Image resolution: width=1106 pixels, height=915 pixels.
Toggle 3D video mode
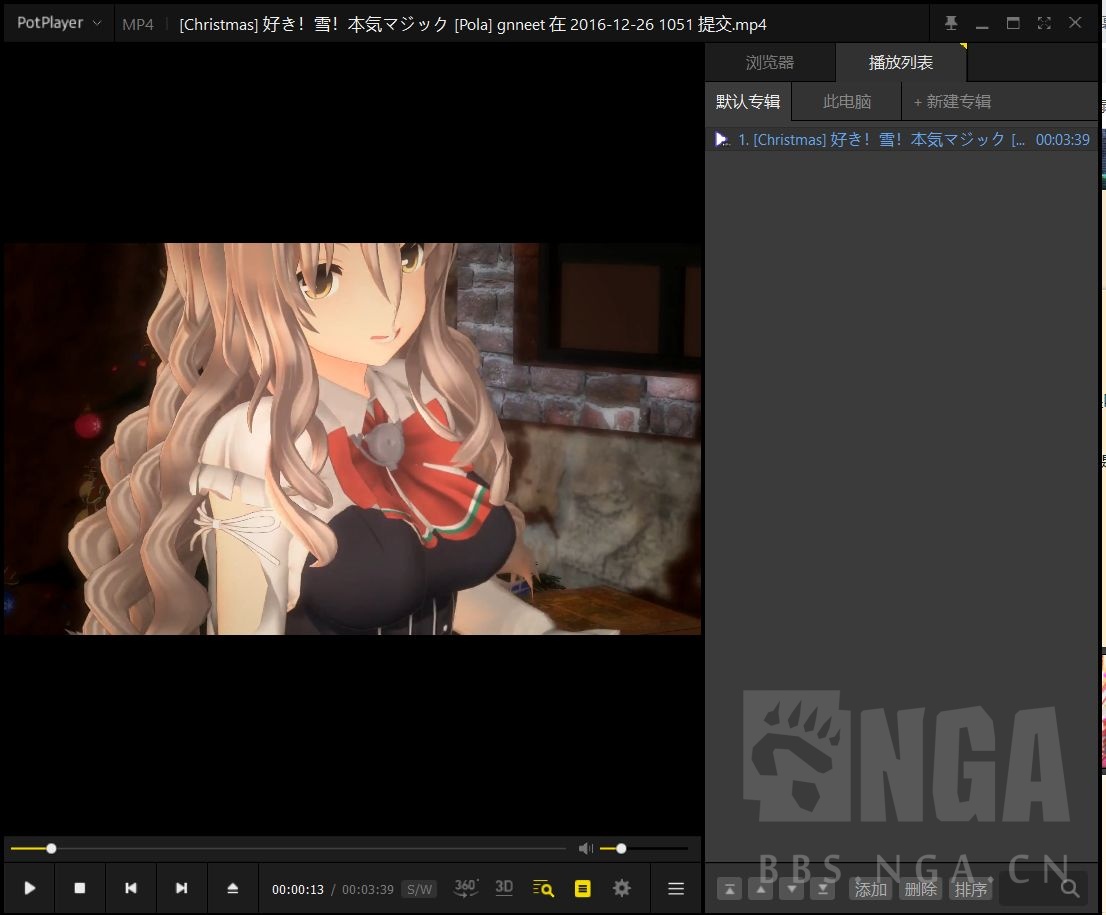(x=504, y=888)
